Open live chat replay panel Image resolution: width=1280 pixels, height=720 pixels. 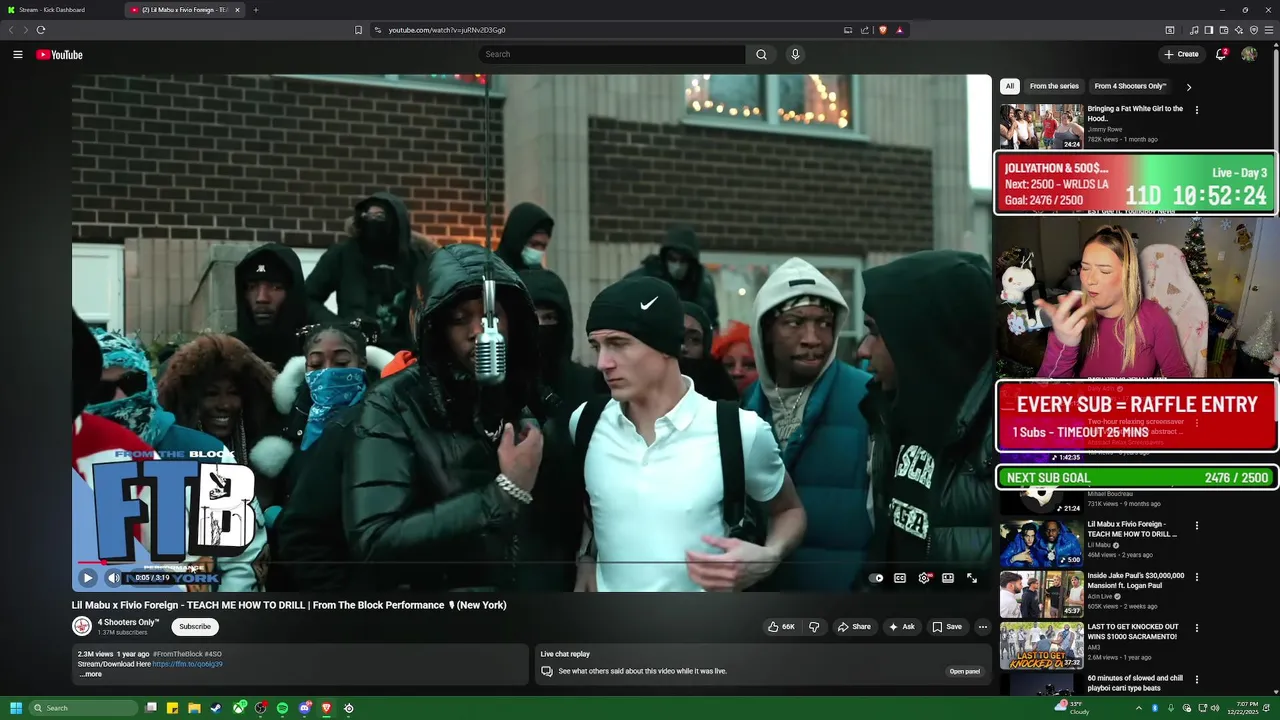(965, 671)
